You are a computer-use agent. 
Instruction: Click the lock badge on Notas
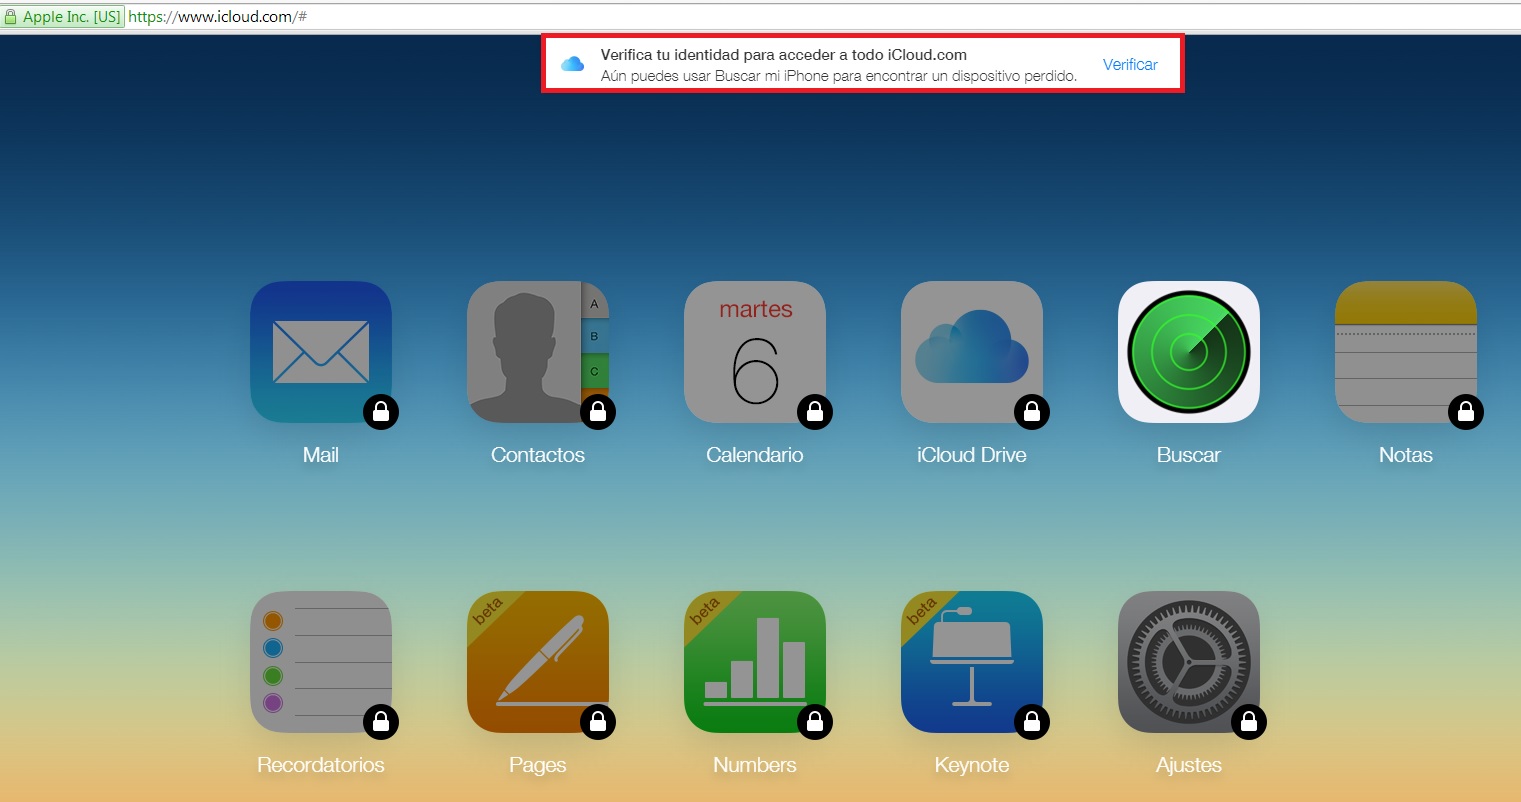click(1466, 412)
